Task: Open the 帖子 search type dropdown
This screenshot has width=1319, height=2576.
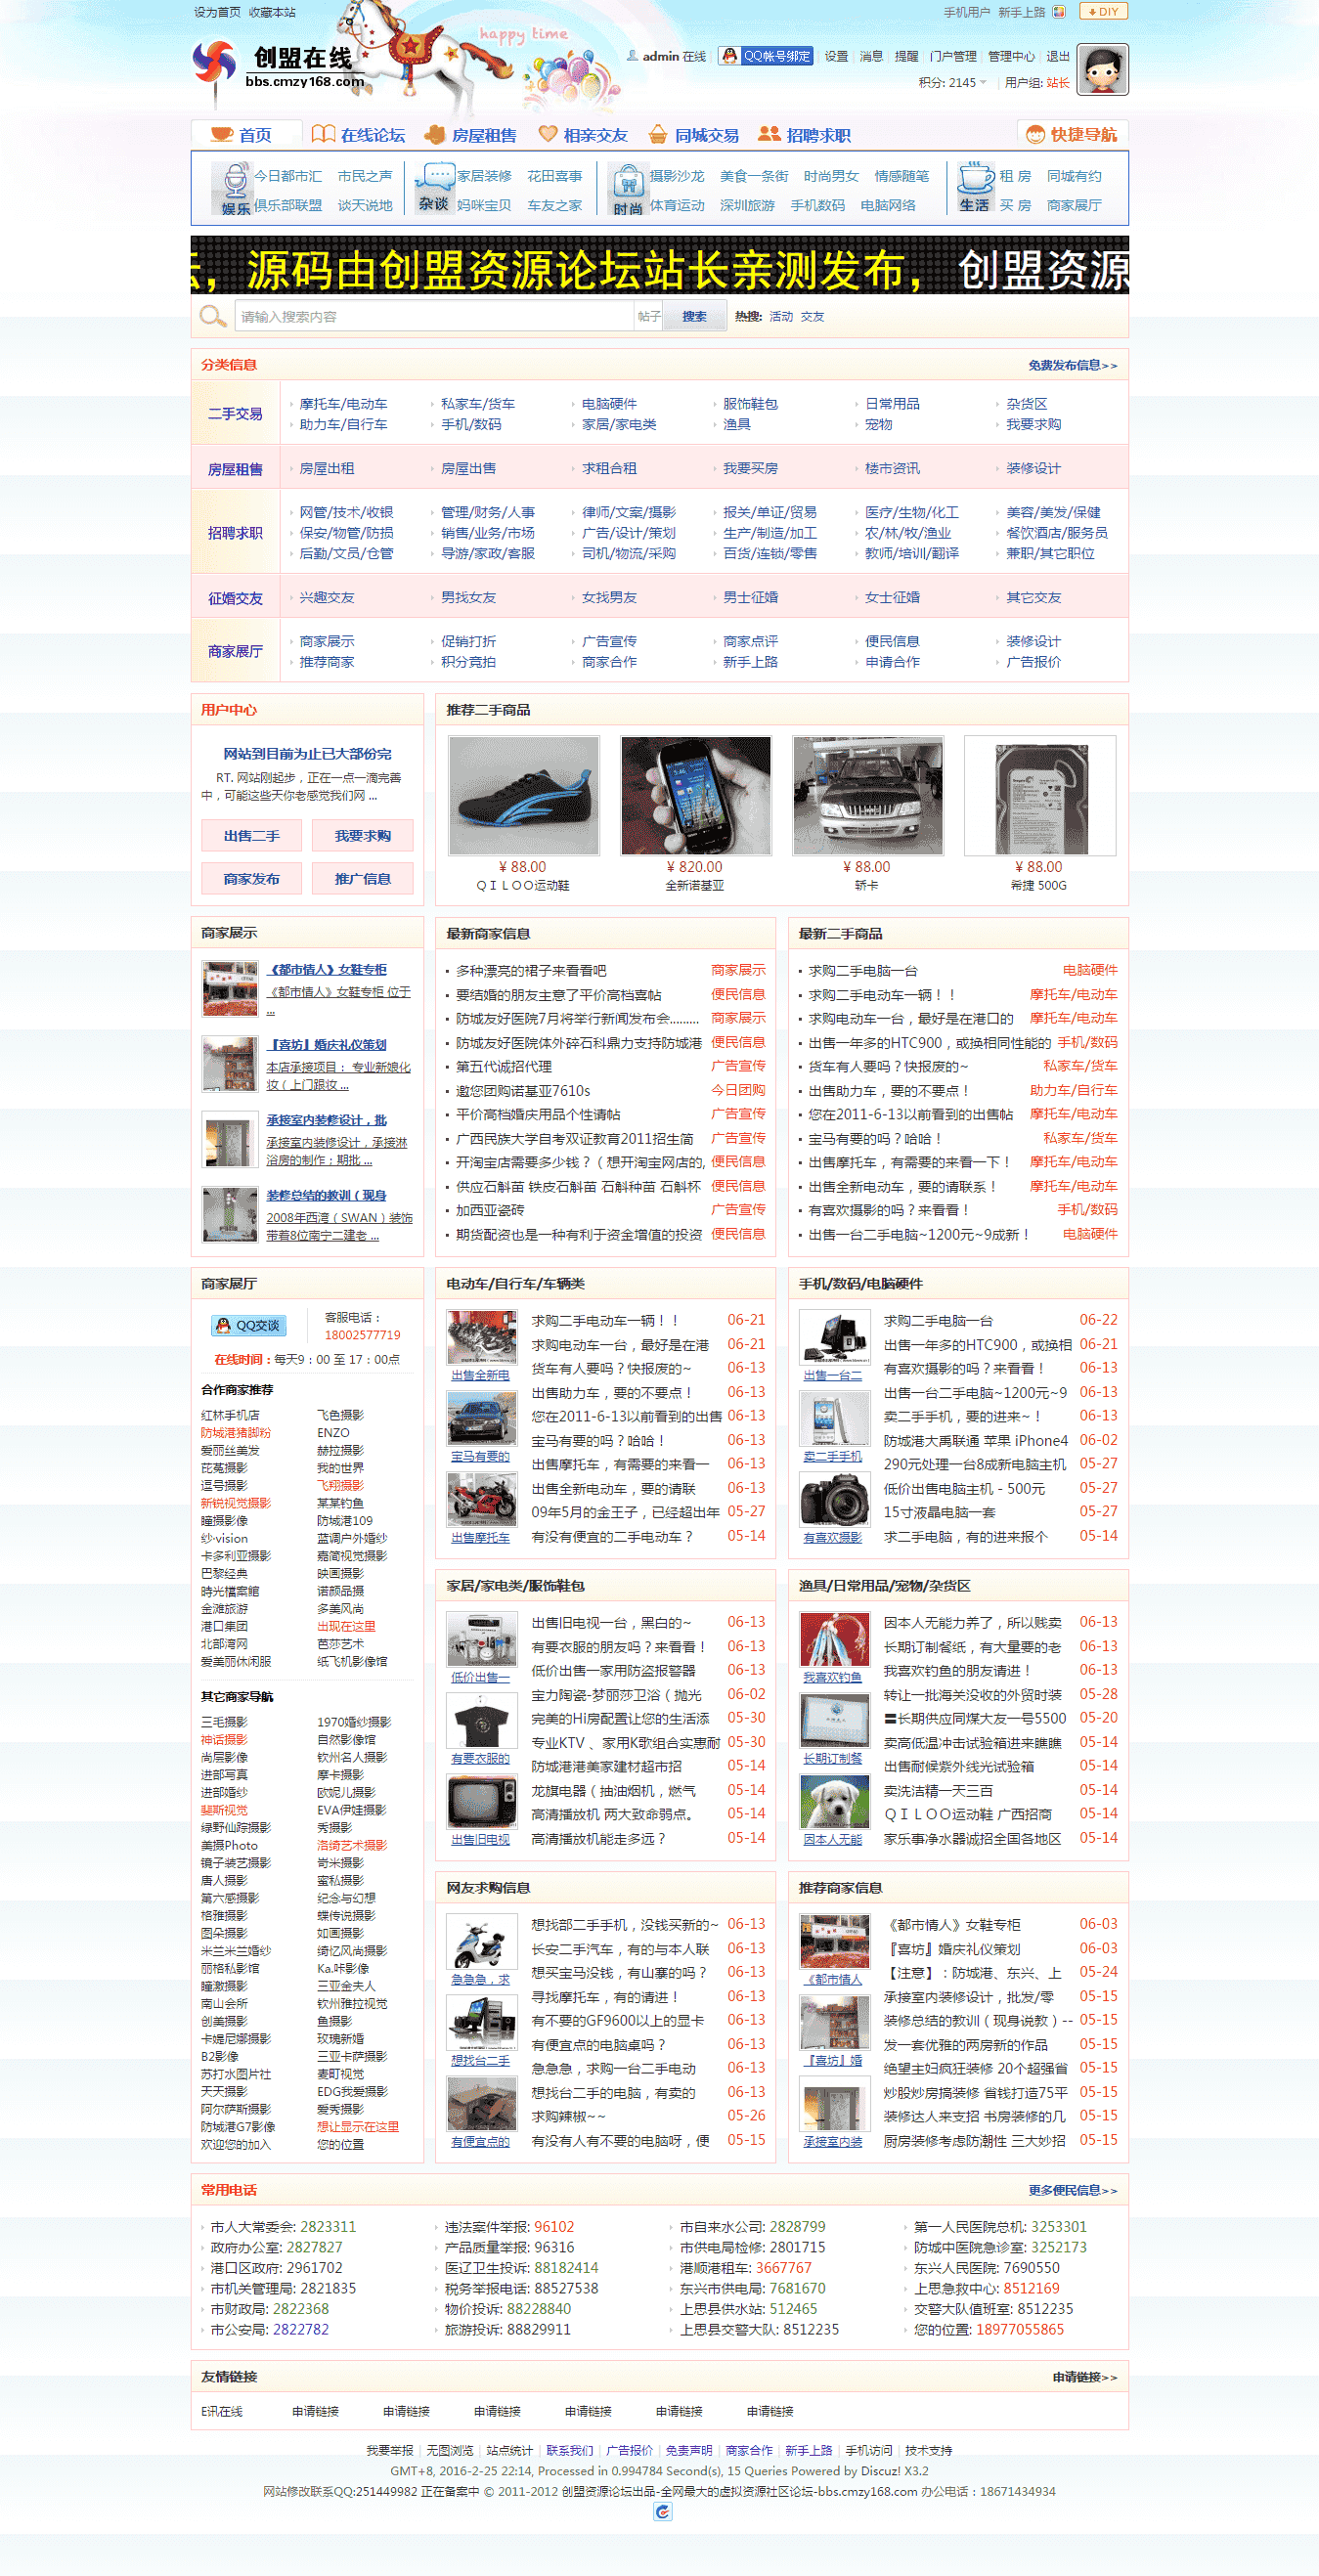Action: coord(649,317)
